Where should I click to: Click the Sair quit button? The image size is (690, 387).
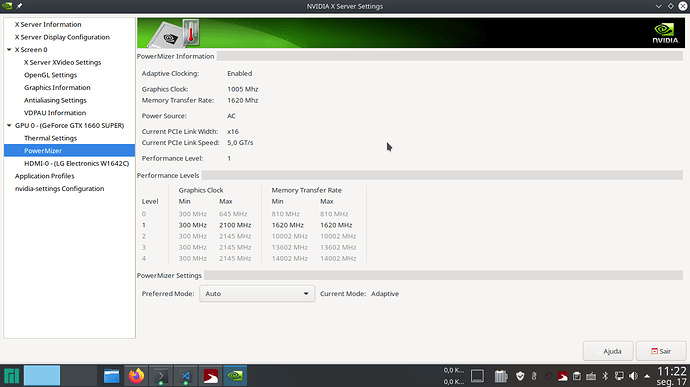pos(661,351)
